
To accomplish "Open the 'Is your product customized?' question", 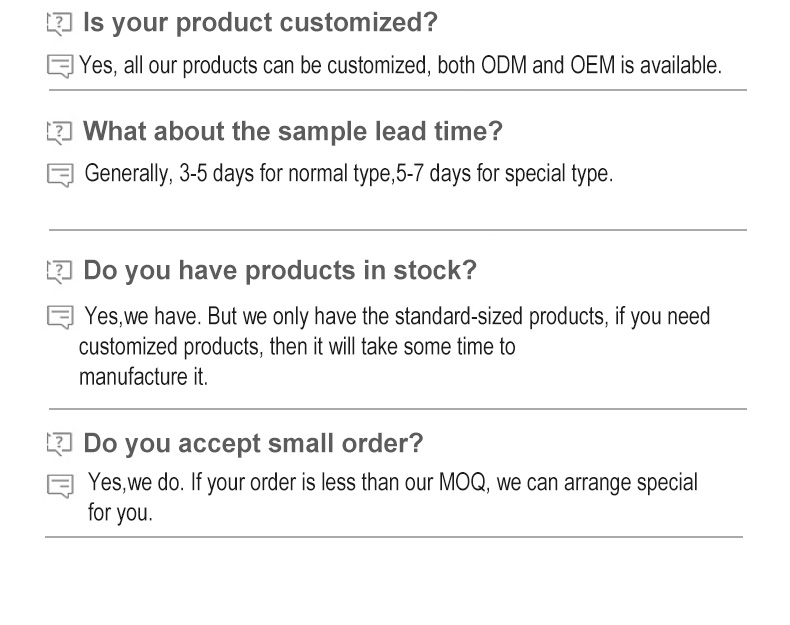I will 260,22.
